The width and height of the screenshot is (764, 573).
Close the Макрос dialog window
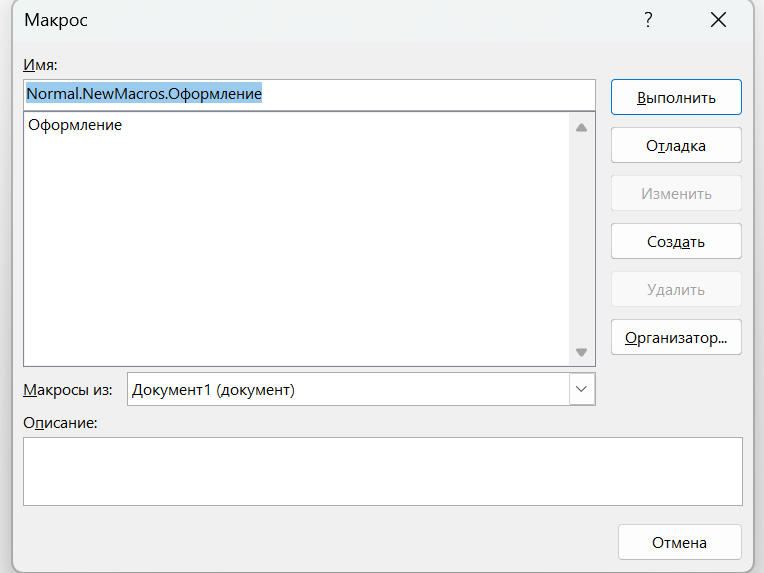pos(717,19)
